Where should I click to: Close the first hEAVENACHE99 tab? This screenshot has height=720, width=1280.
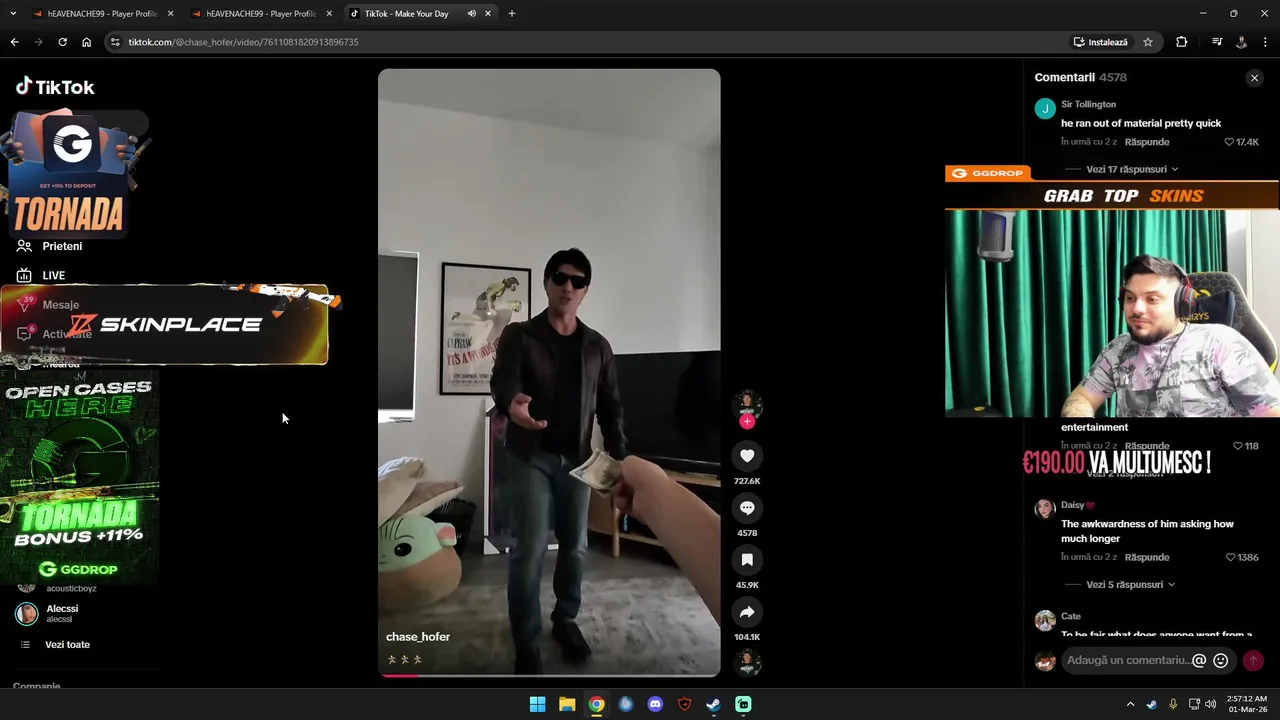point(170,14)
